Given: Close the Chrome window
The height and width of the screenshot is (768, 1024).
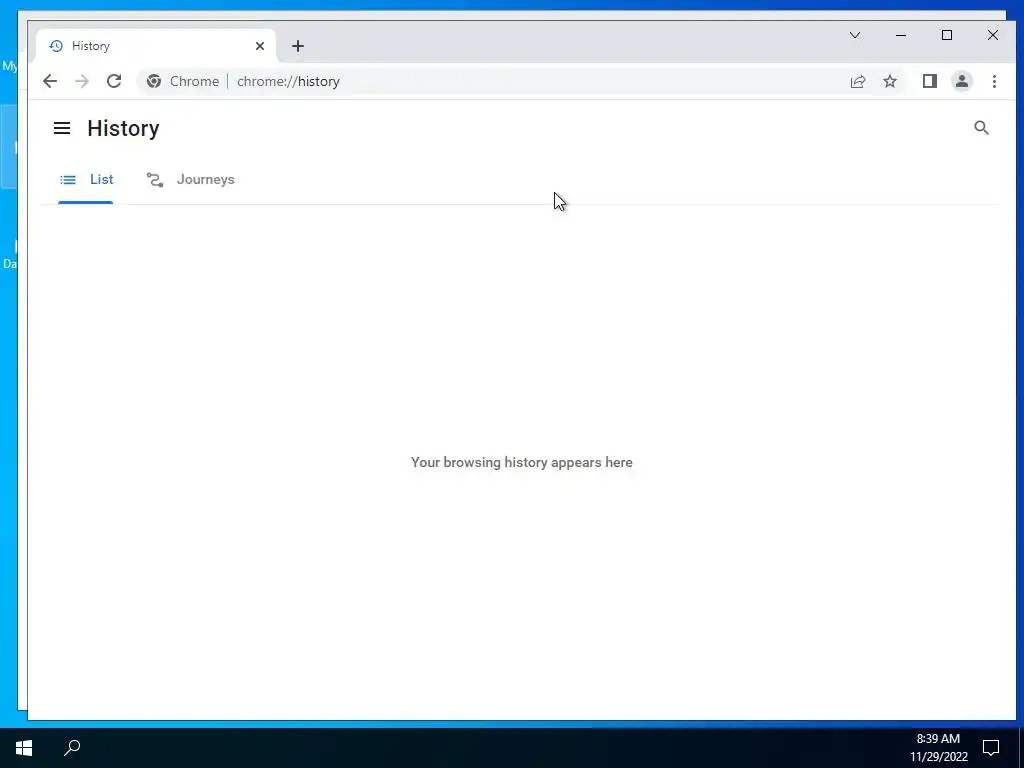Looking at the screenshot, I should (x=993, y=35).
